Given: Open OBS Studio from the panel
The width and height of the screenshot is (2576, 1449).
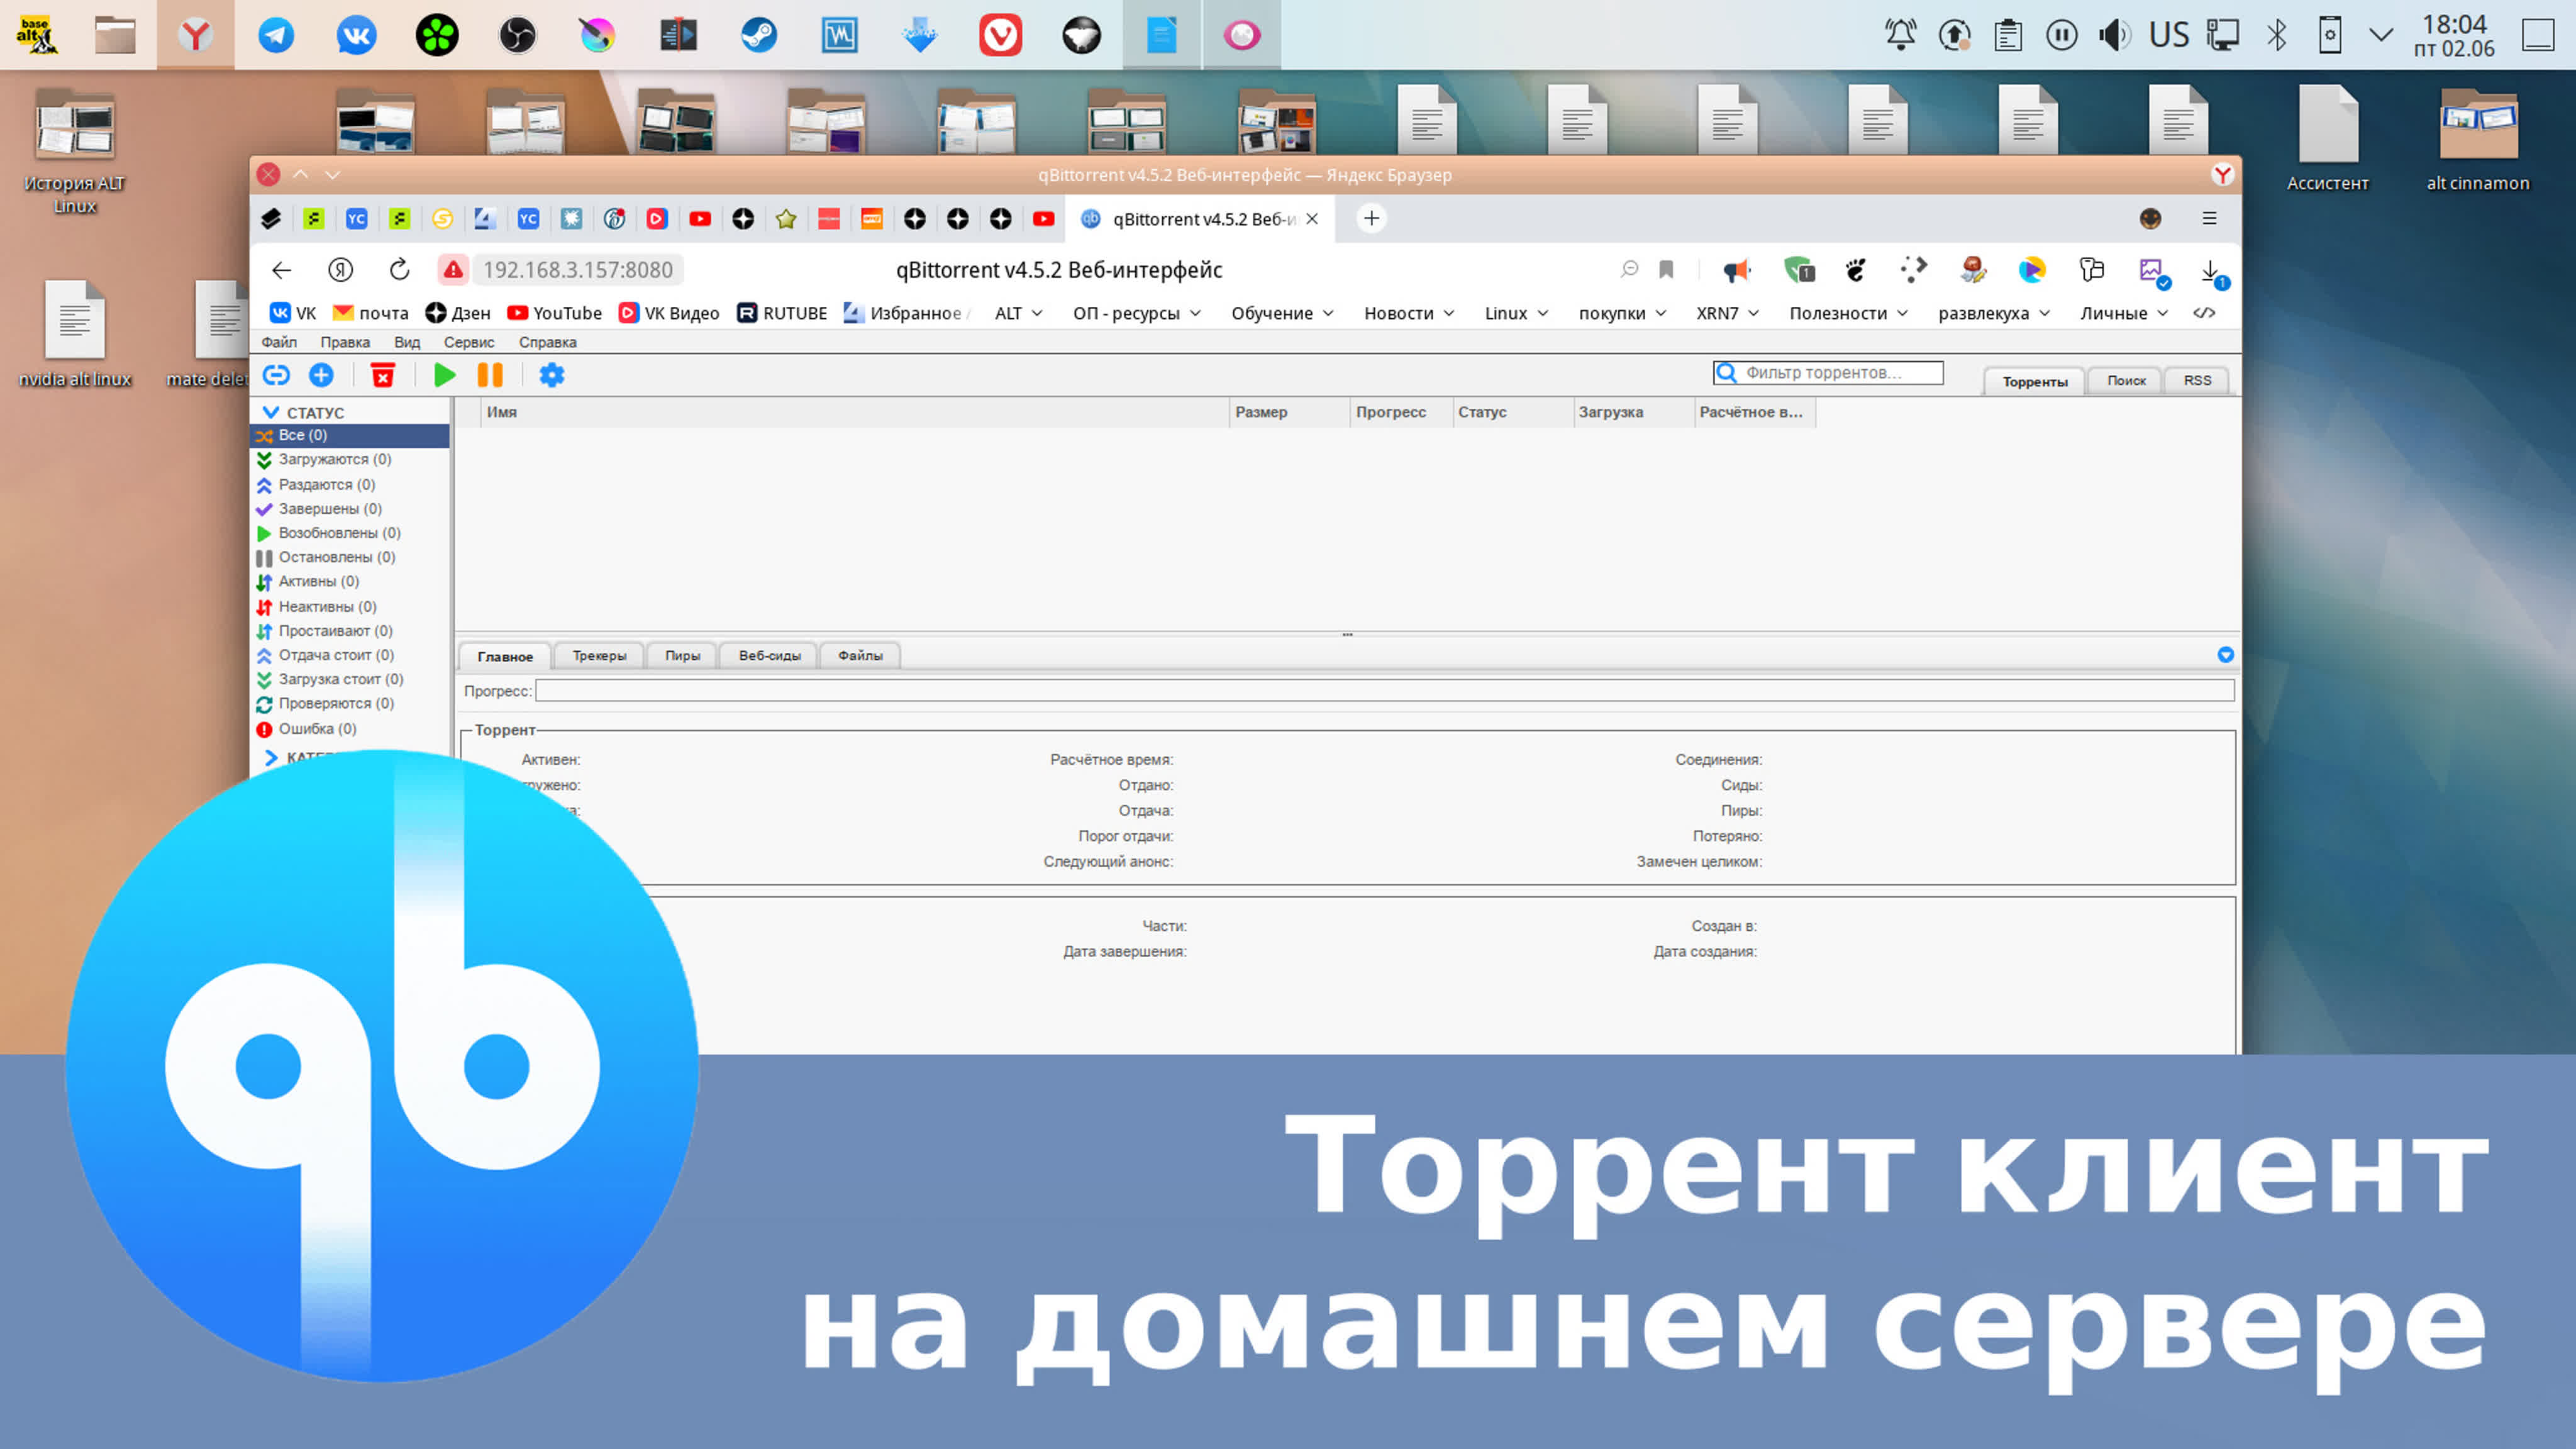Looking at the screenshot, I should pyautogui.click(x=517, y=35).
